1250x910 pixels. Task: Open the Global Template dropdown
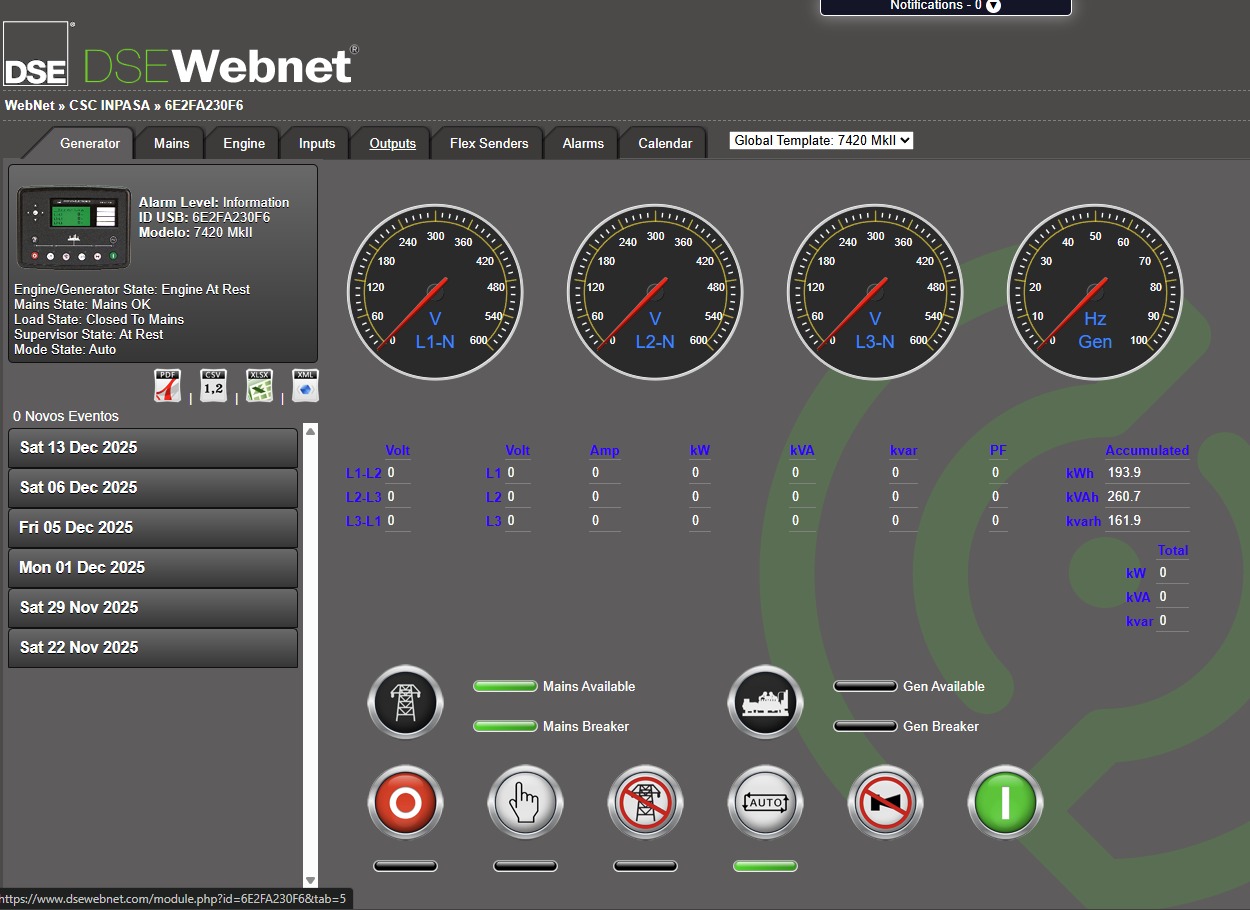click(x=821, y=141)
